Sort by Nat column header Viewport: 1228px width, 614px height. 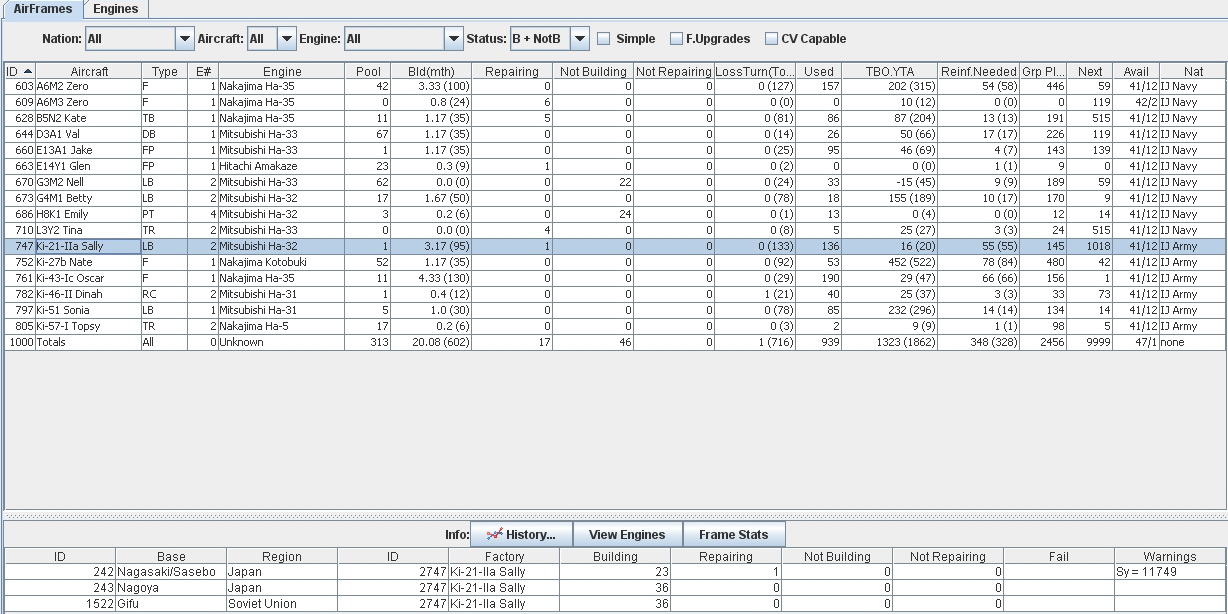click(1193, 71)
